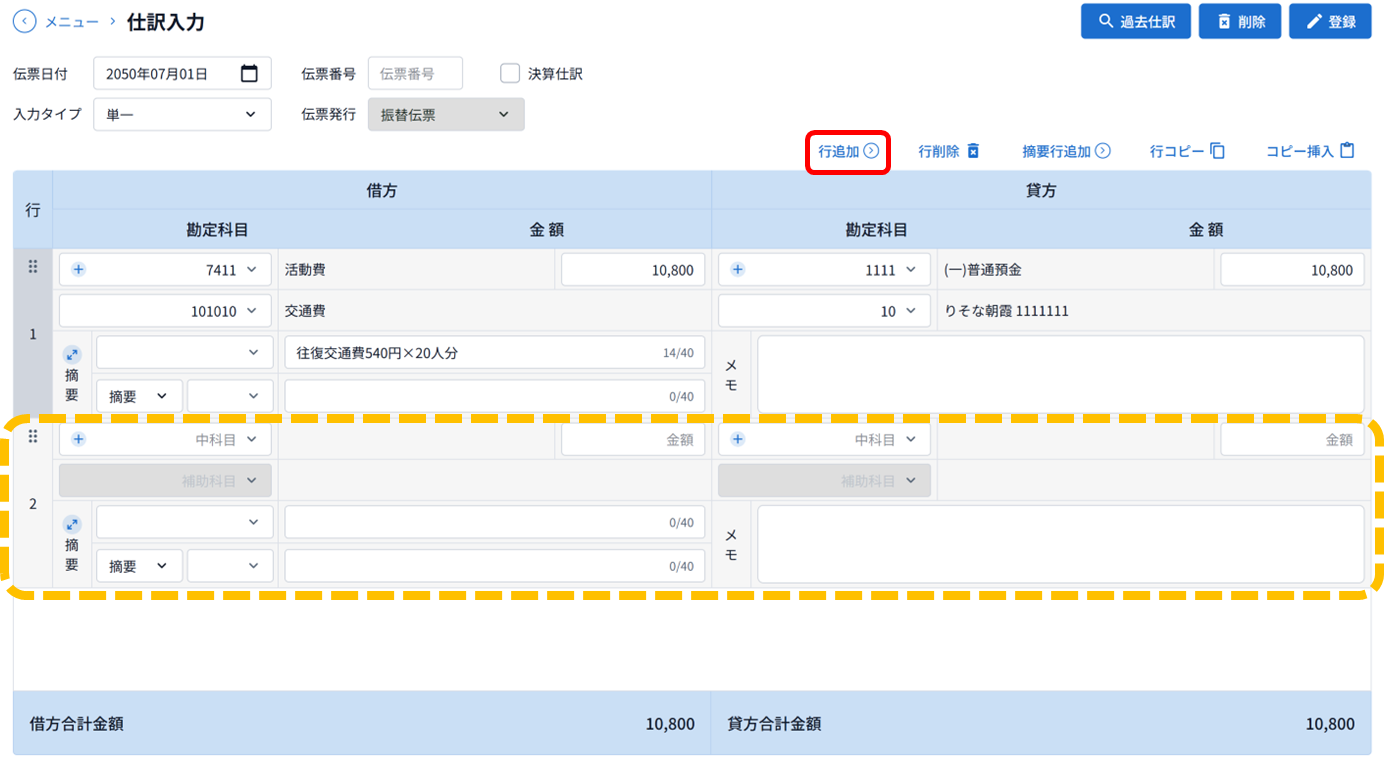Toggle the 決算仕訳 checkbox
The height and width of the screenshot is (762, 1384).
[x=510, y=73]
